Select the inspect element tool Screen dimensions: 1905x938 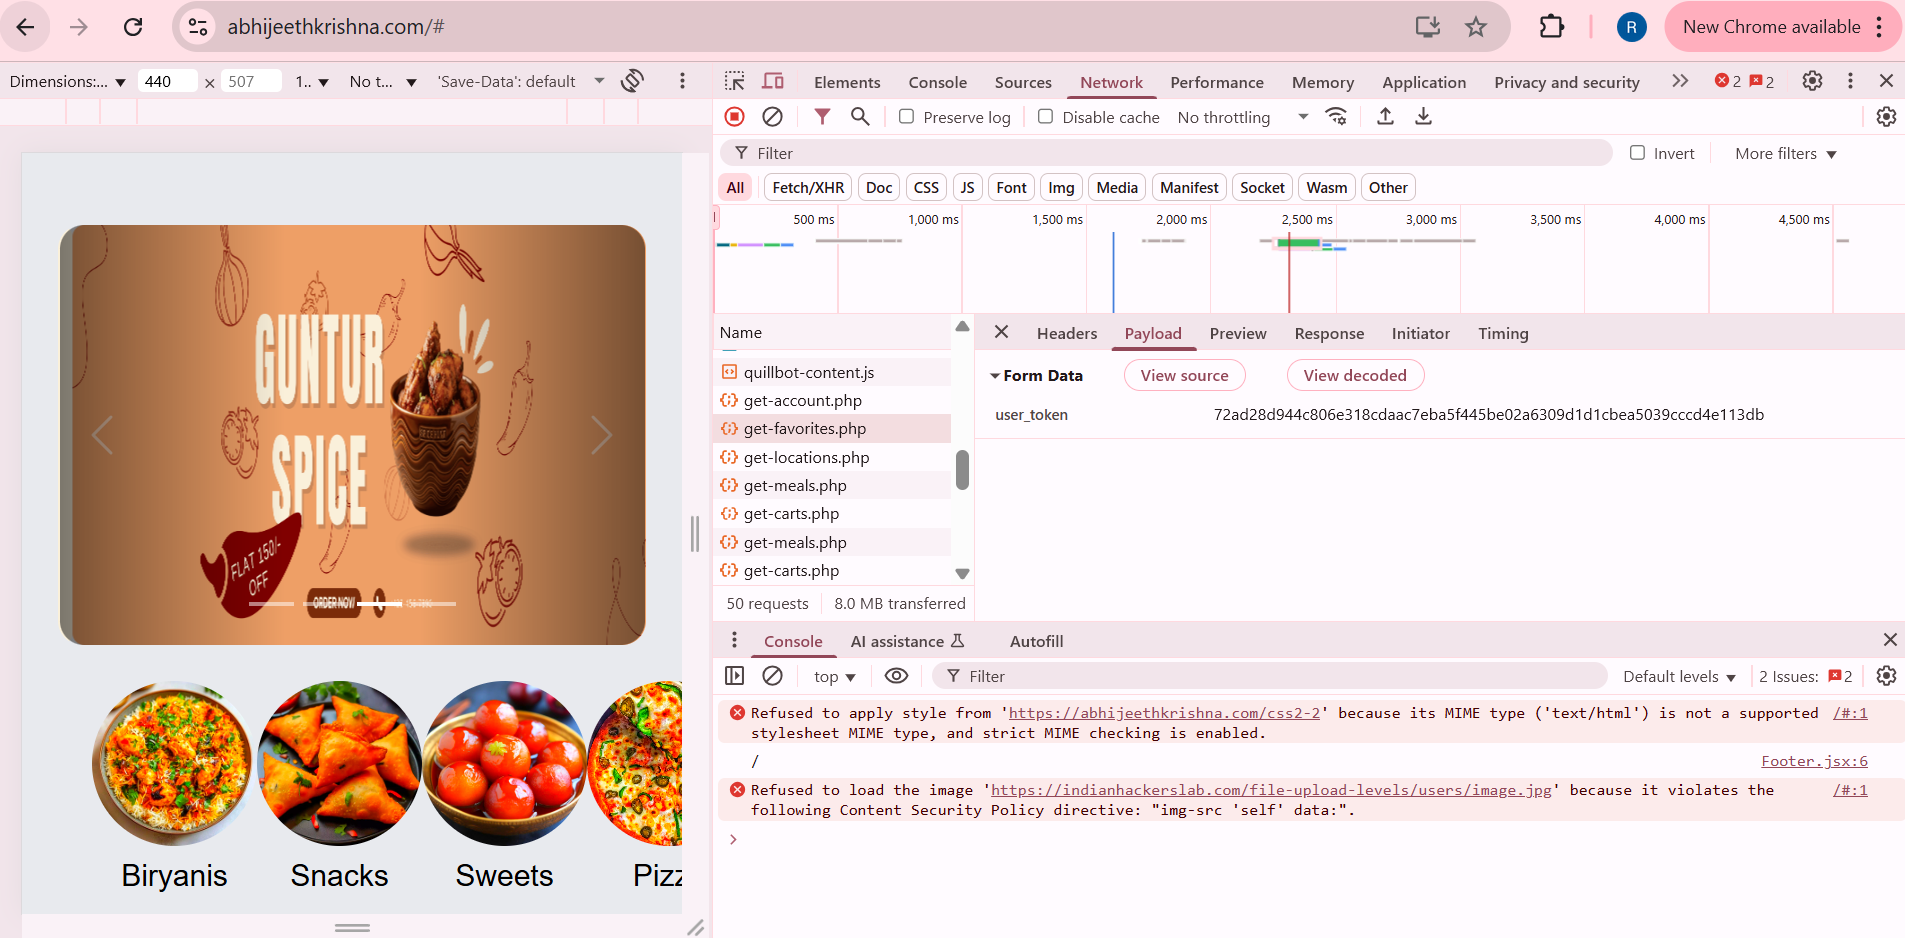pyautogui.click(x=735, y=81)
